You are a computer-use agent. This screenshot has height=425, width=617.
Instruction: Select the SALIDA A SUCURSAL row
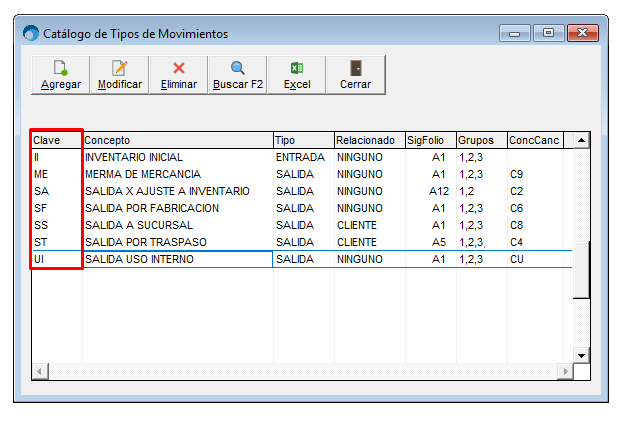click(302, 225)
